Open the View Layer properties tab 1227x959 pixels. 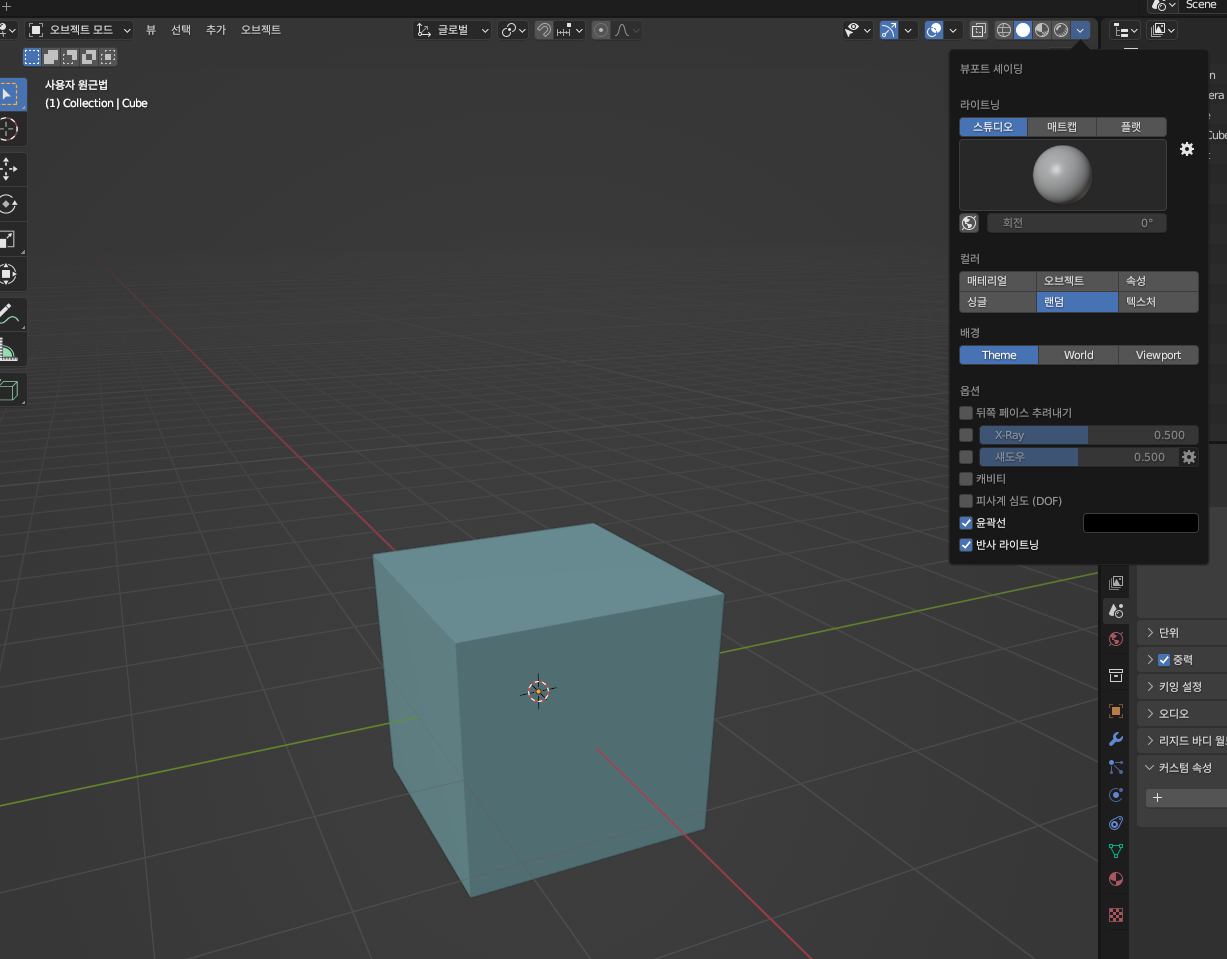1116,582
